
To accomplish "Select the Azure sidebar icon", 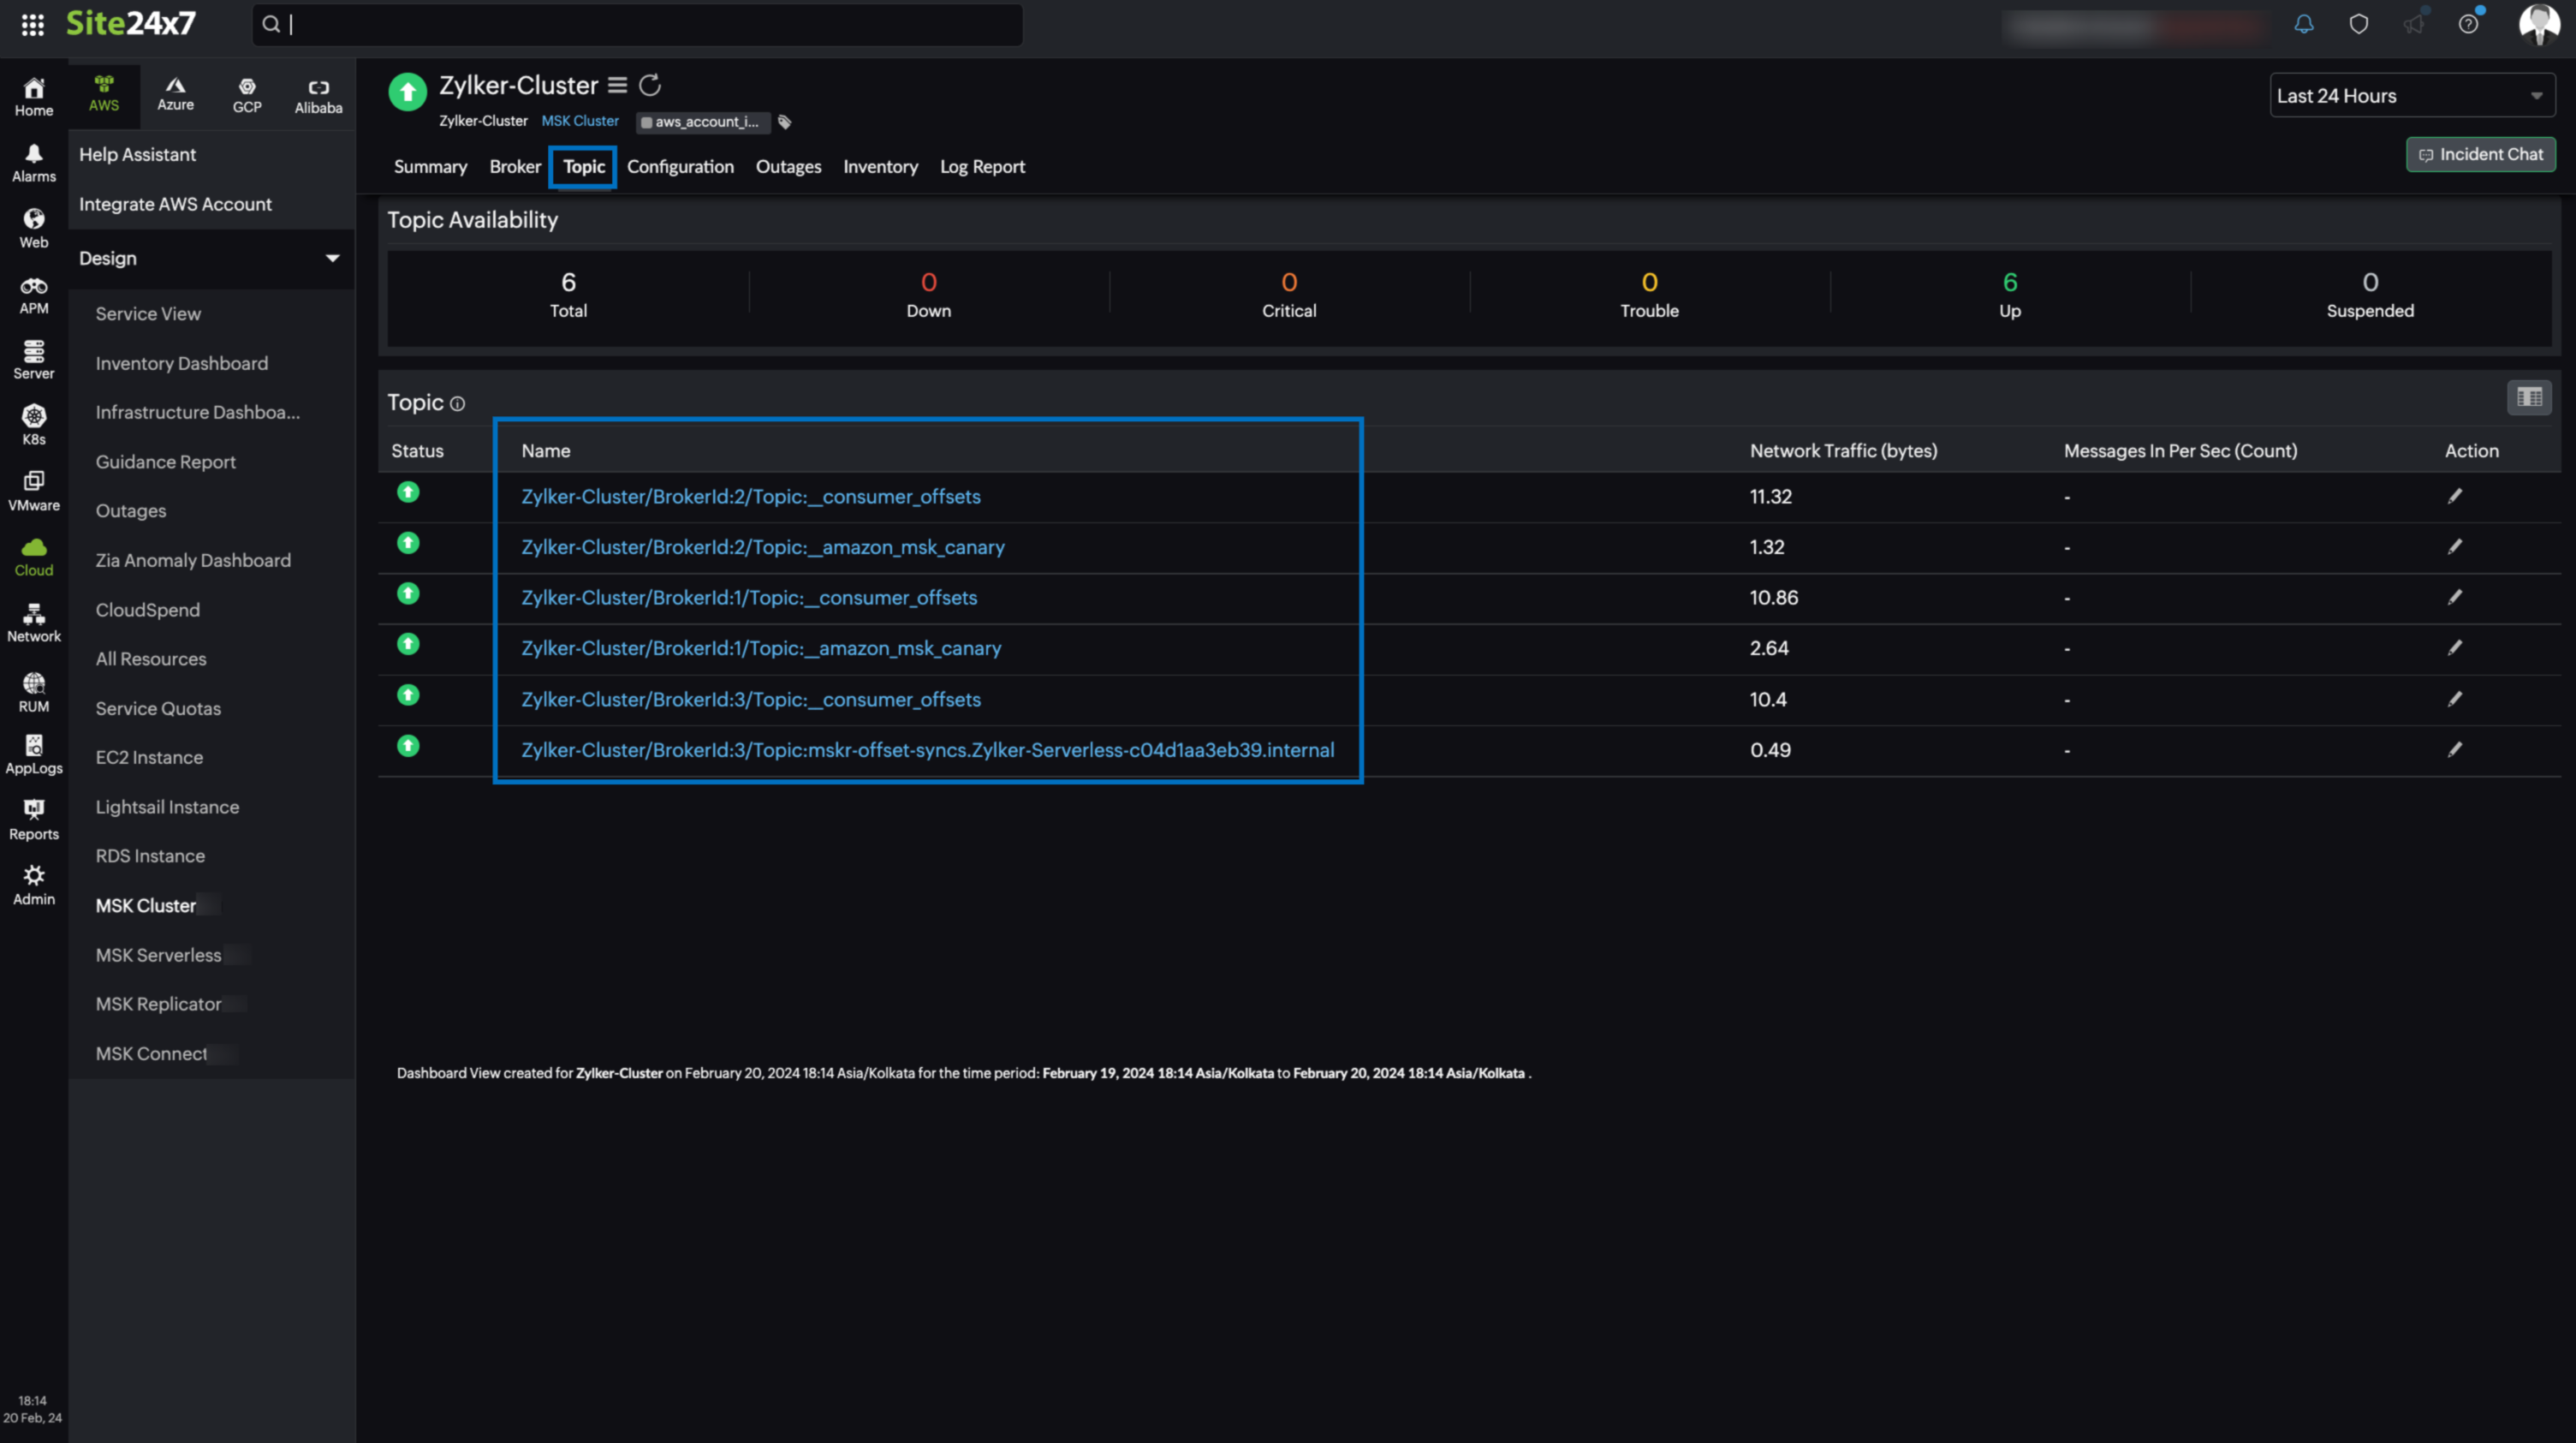I will pyautogui.click(x=175, y=93).
